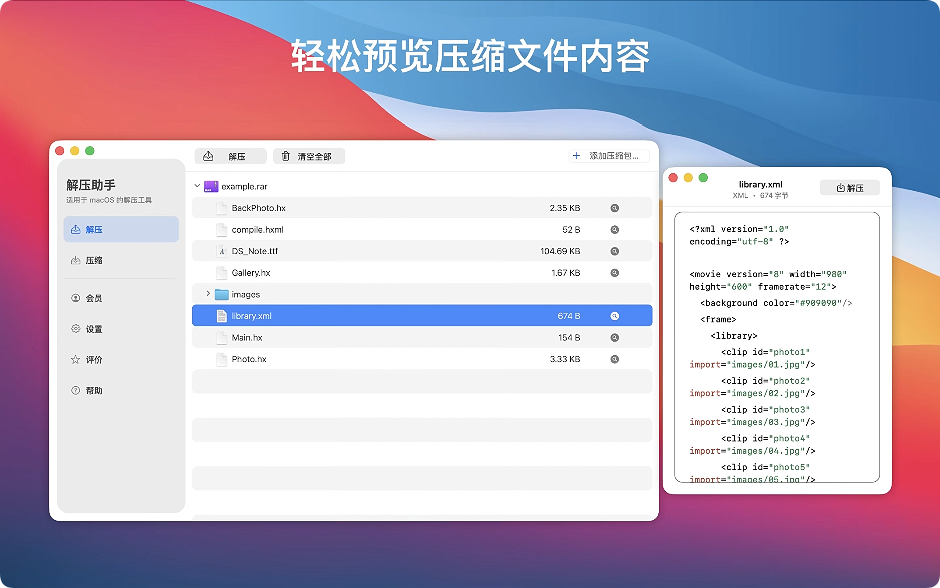Click the example.rar archive icon
940x588 pixels.
coord(211,186)
